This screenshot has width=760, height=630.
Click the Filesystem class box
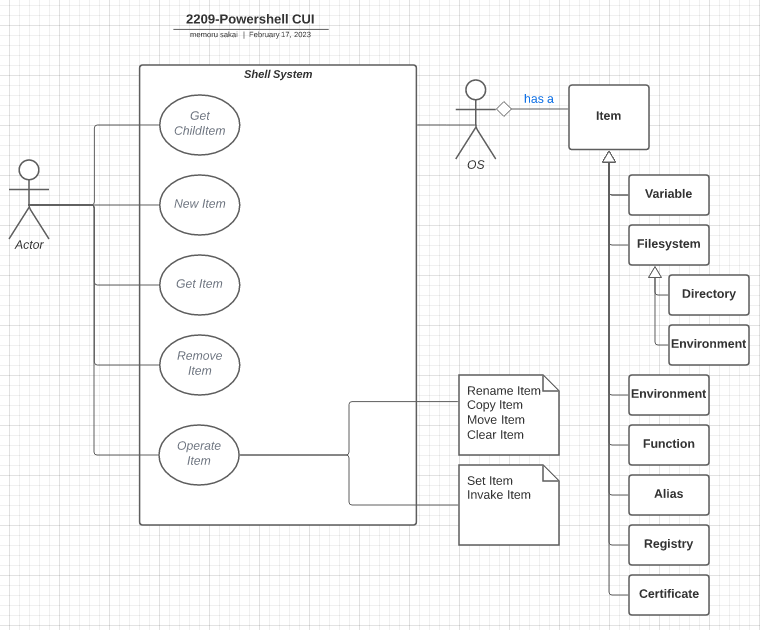coord(669,245)
